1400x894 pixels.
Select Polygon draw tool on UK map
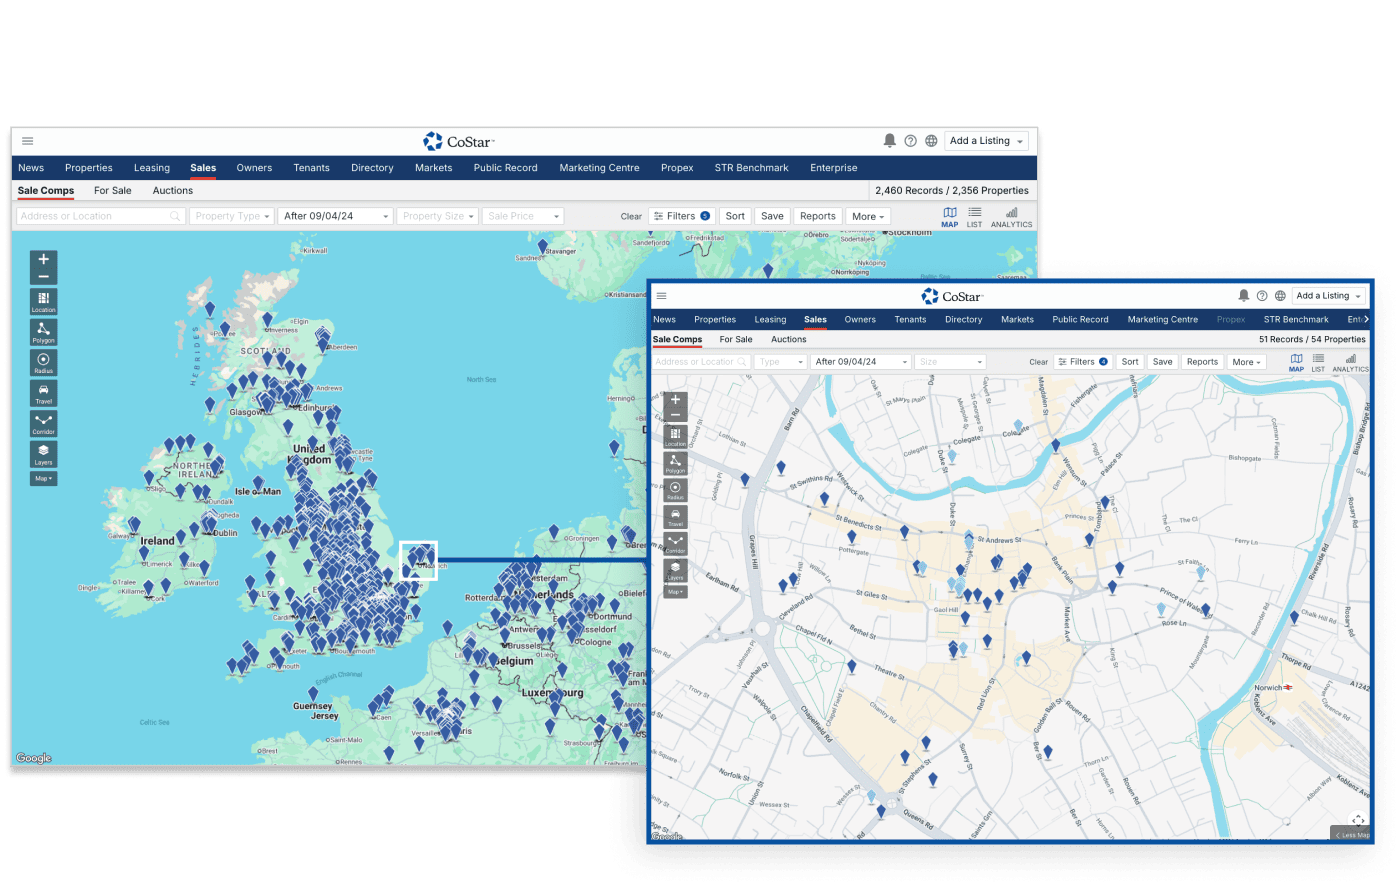[x=43, y=331]
